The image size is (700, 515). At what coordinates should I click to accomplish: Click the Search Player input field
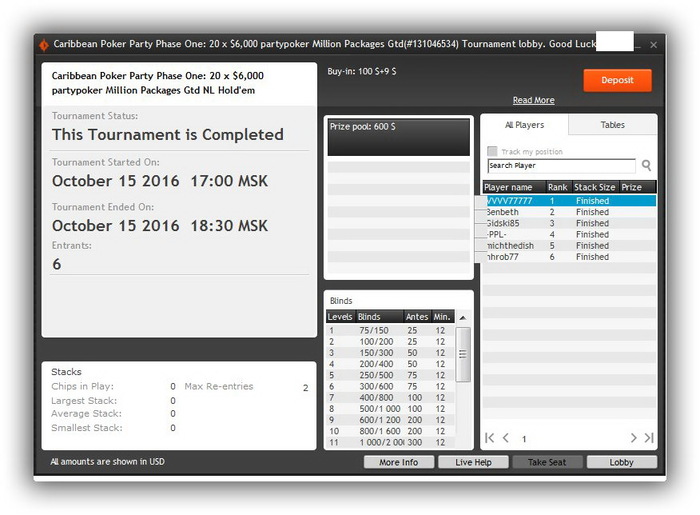click(x=562, y=166)
